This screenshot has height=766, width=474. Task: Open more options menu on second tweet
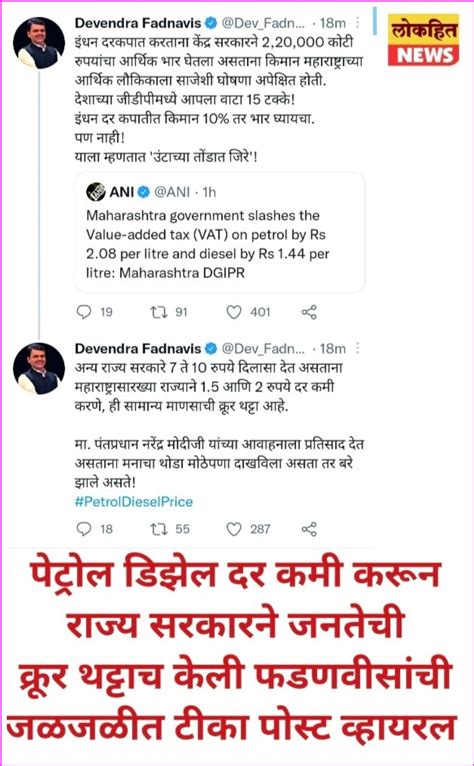pos(358,348)
